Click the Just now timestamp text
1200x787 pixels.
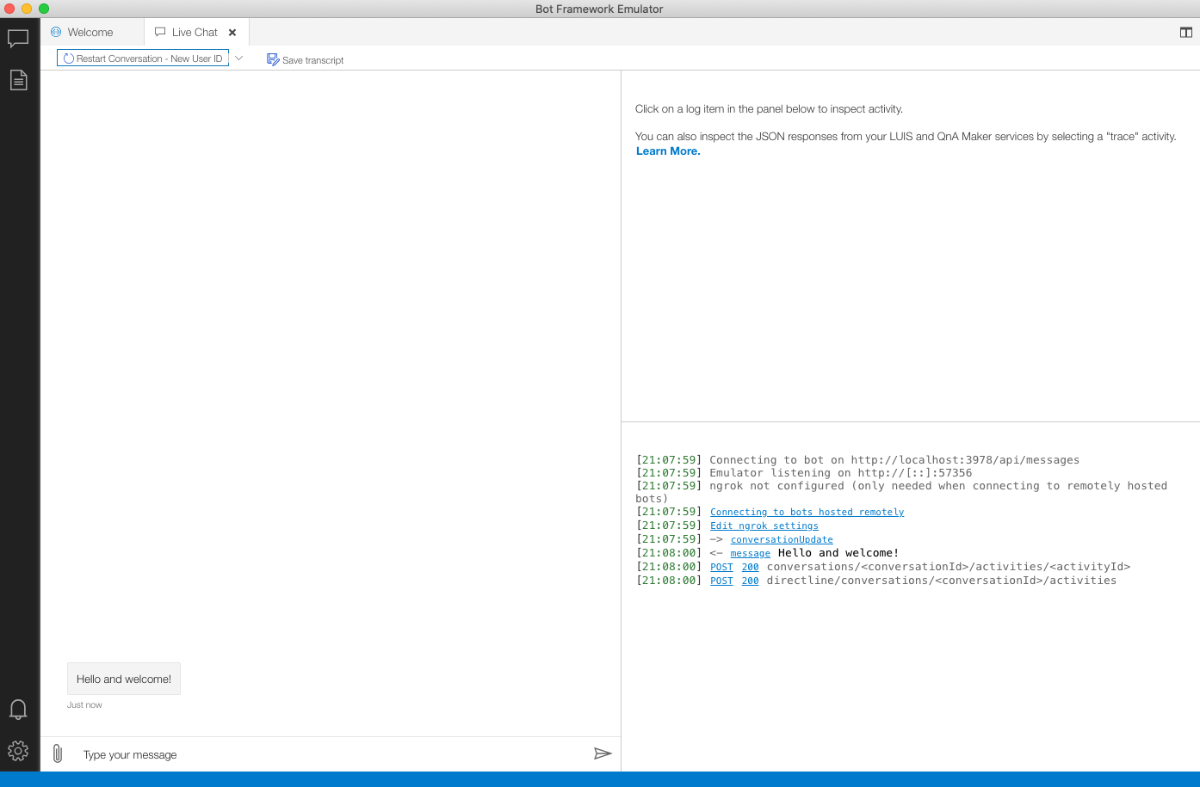(x=85, y=705)
